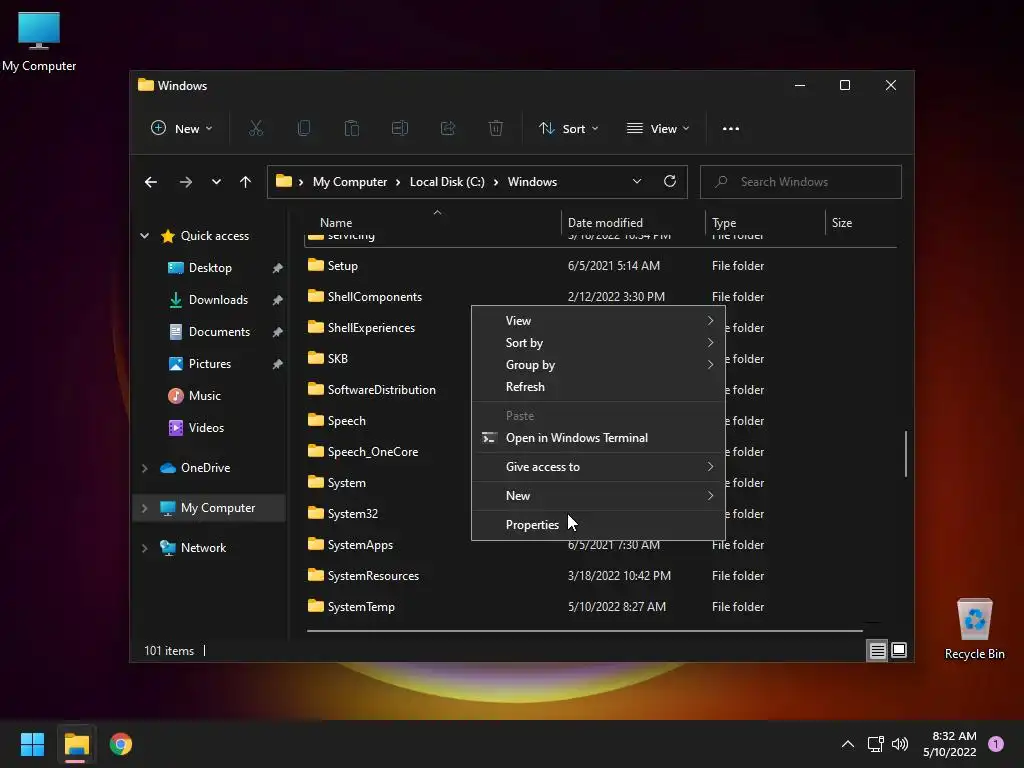This screenshot has width=1024, height=768.
Task: Open the See more three-dots menu
Action: pyautogui.click(x=731, y=129)
